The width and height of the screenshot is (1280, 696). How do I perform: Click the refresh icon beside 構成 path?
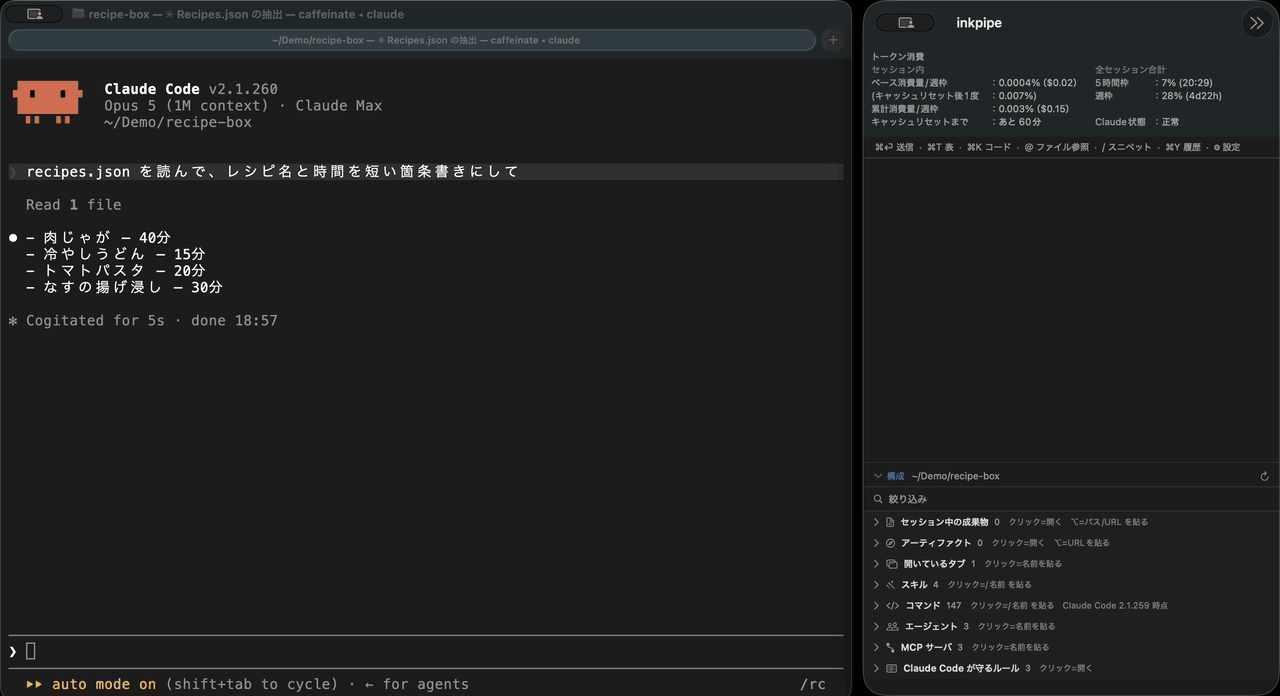[x=1264, y=477]
